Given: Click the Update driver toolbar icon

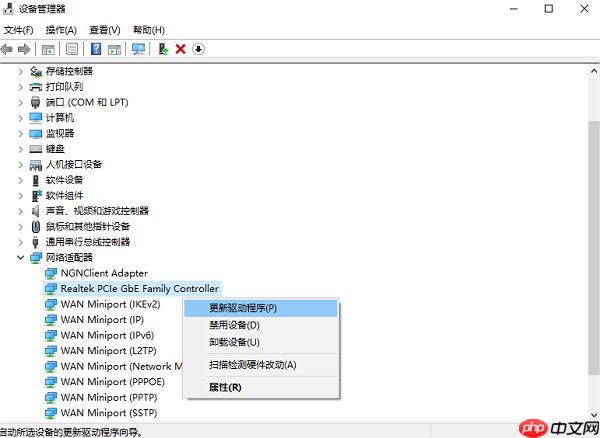Looking at the screenshot, I should [163, 49].
